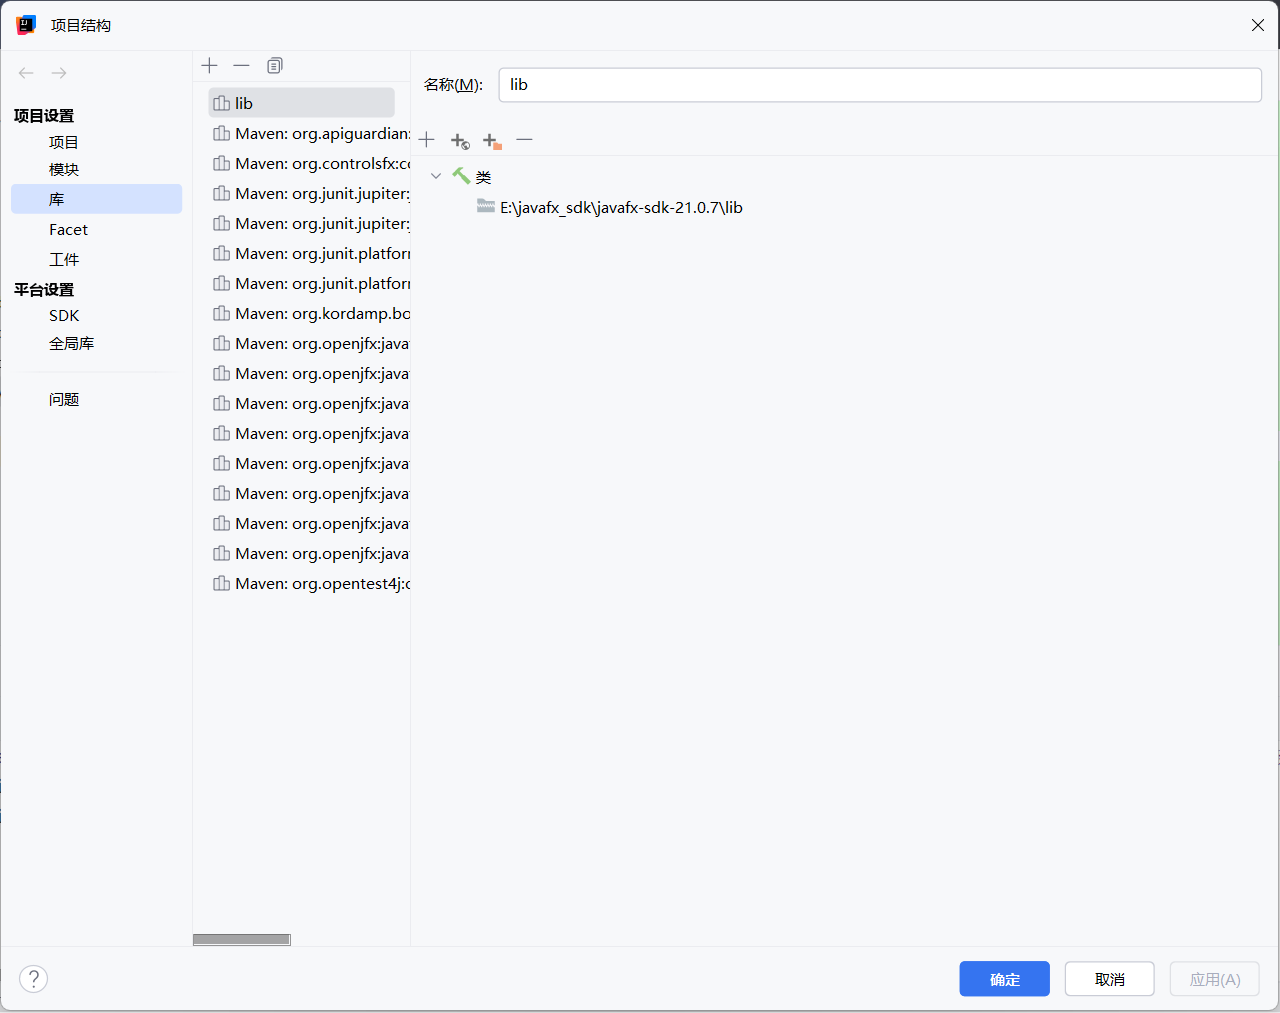The width and height of the screenshot is (1280, 1013).
Task: Cancel with the 取消 button
Action: coord(1110,979)
